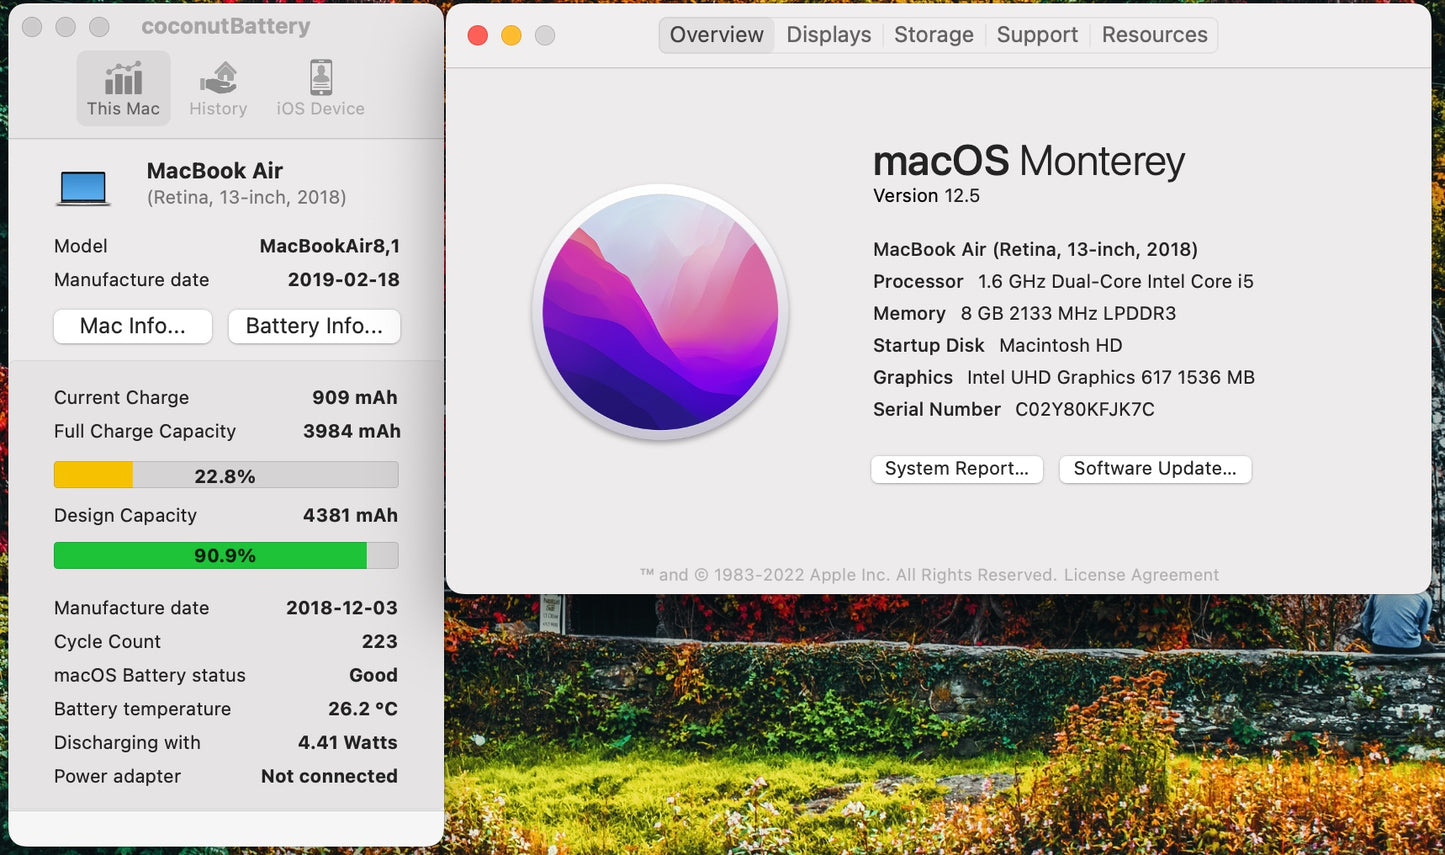This screenshot has height=855, width=1445.
Task: Switch to the Resources tab
Action: point(1154,34)
